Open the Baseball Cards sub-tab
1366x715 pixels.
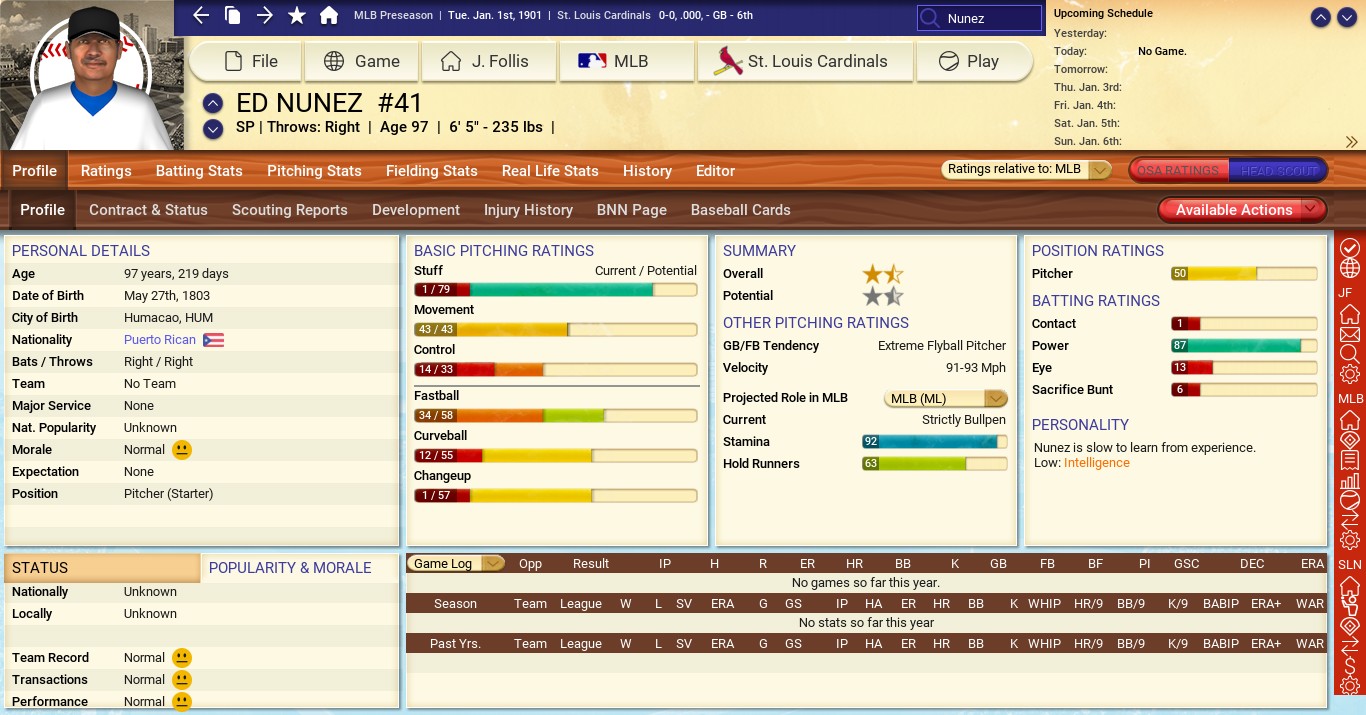pos(740,210)
